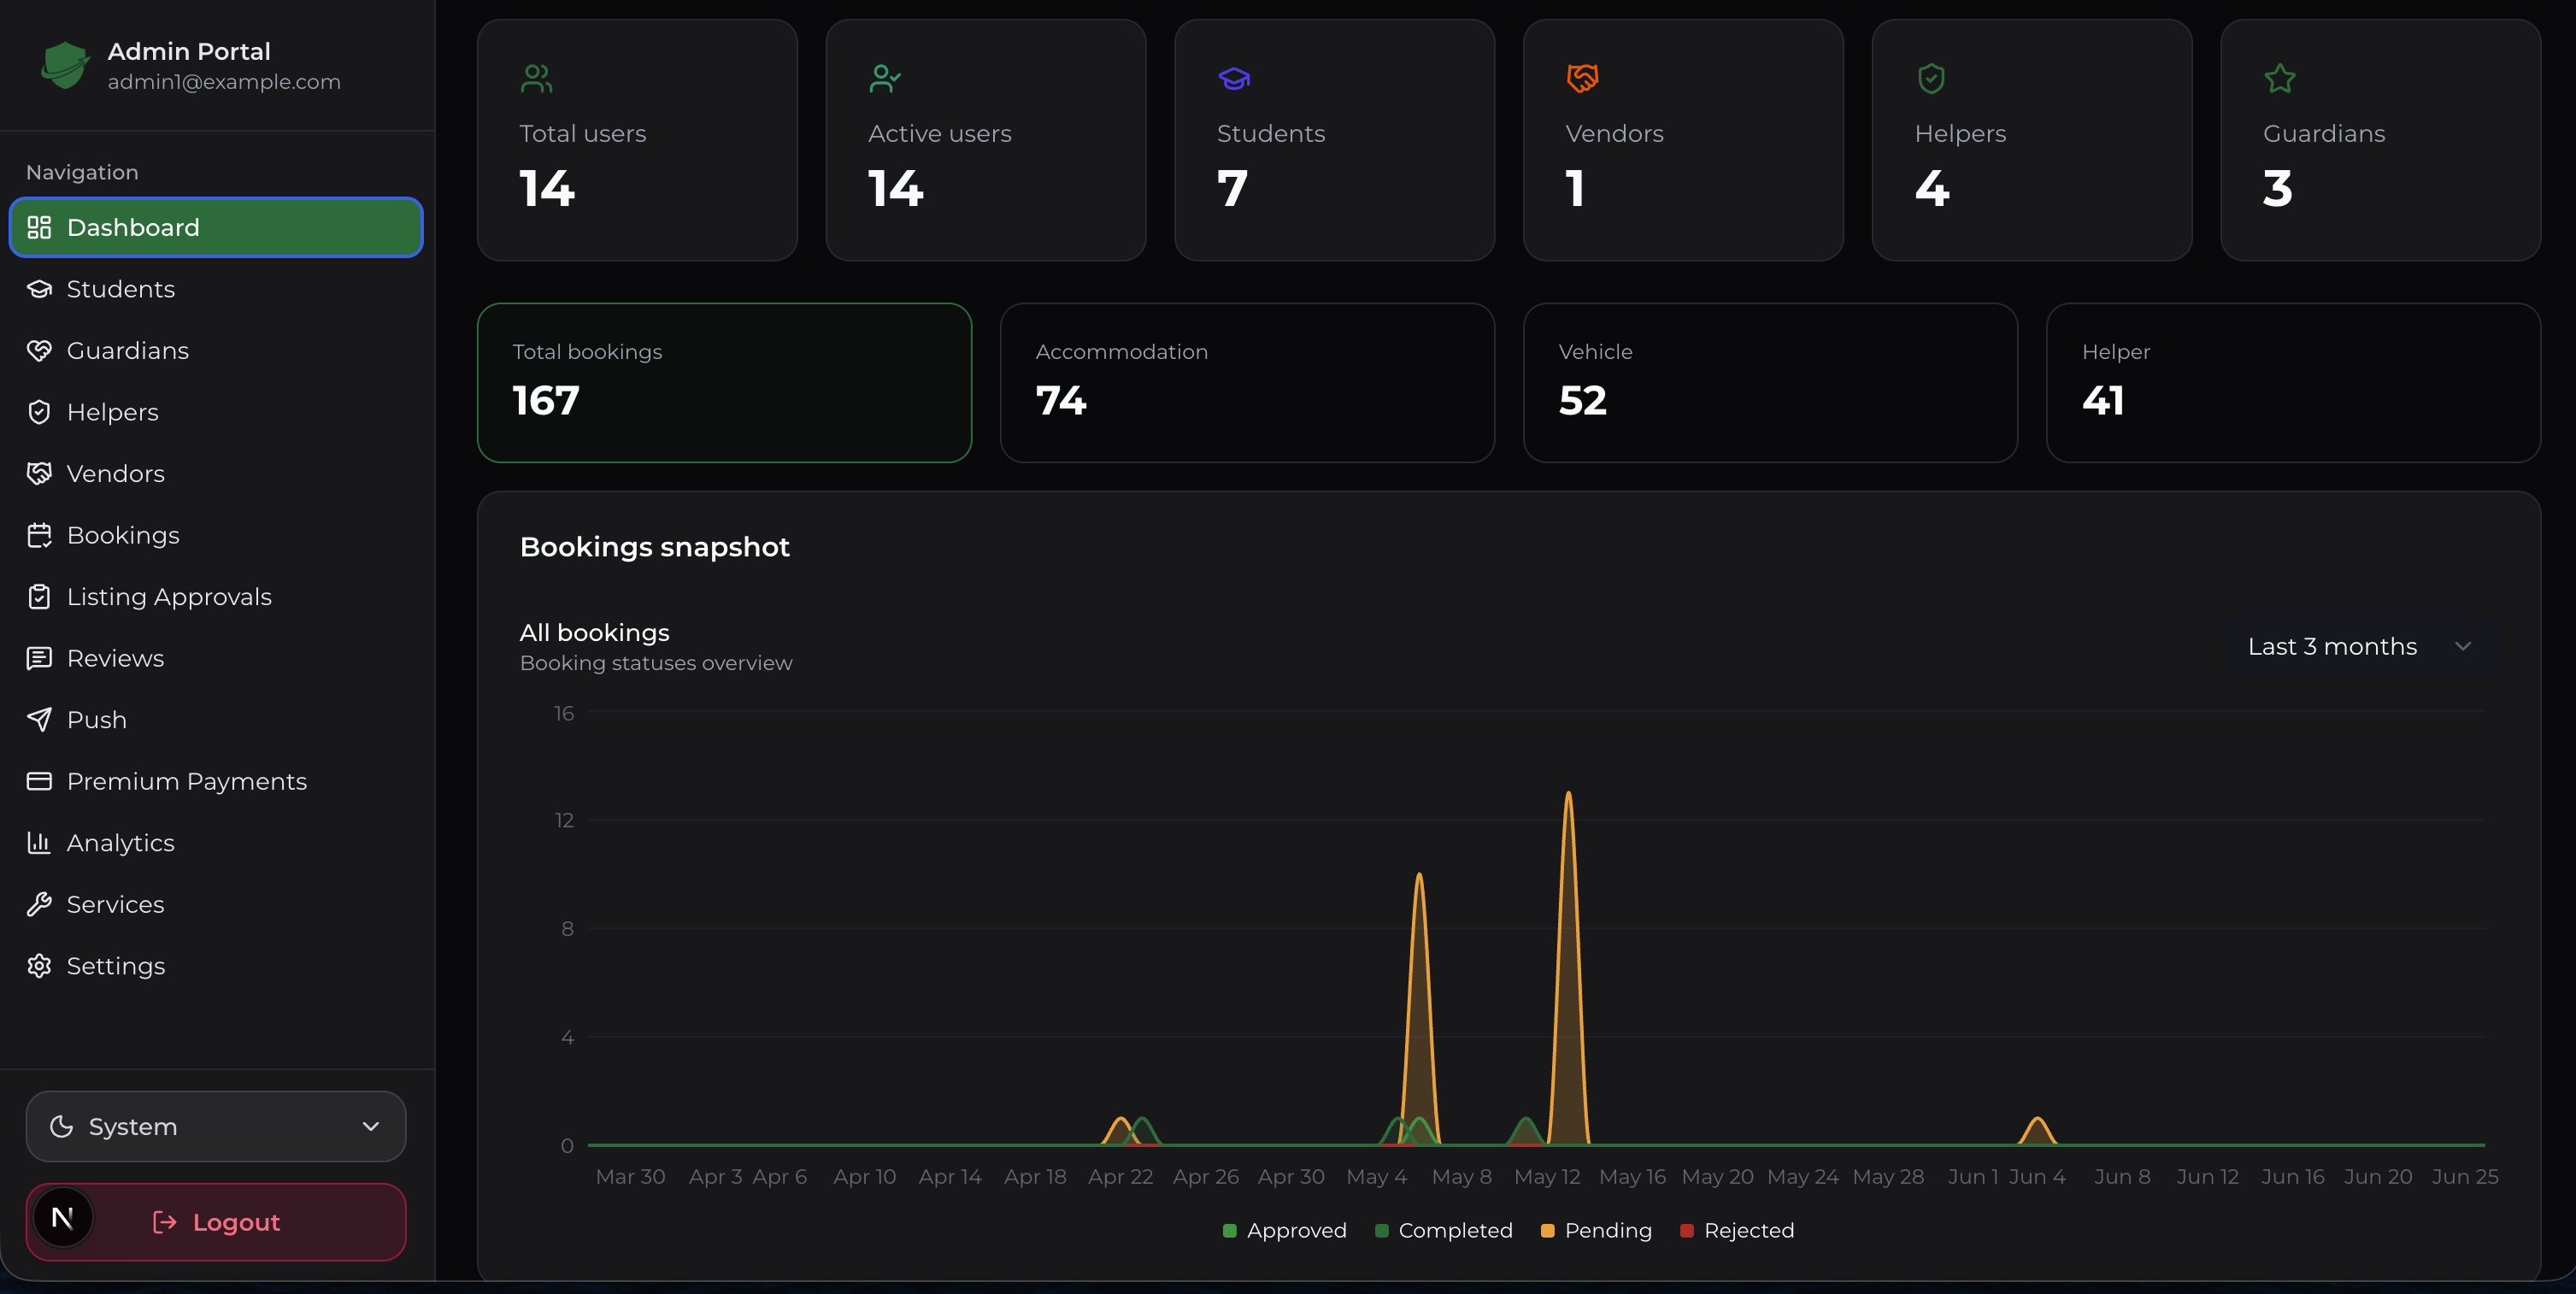Click the Guardians heart-handshake sidebar icon

click(39, 351)
